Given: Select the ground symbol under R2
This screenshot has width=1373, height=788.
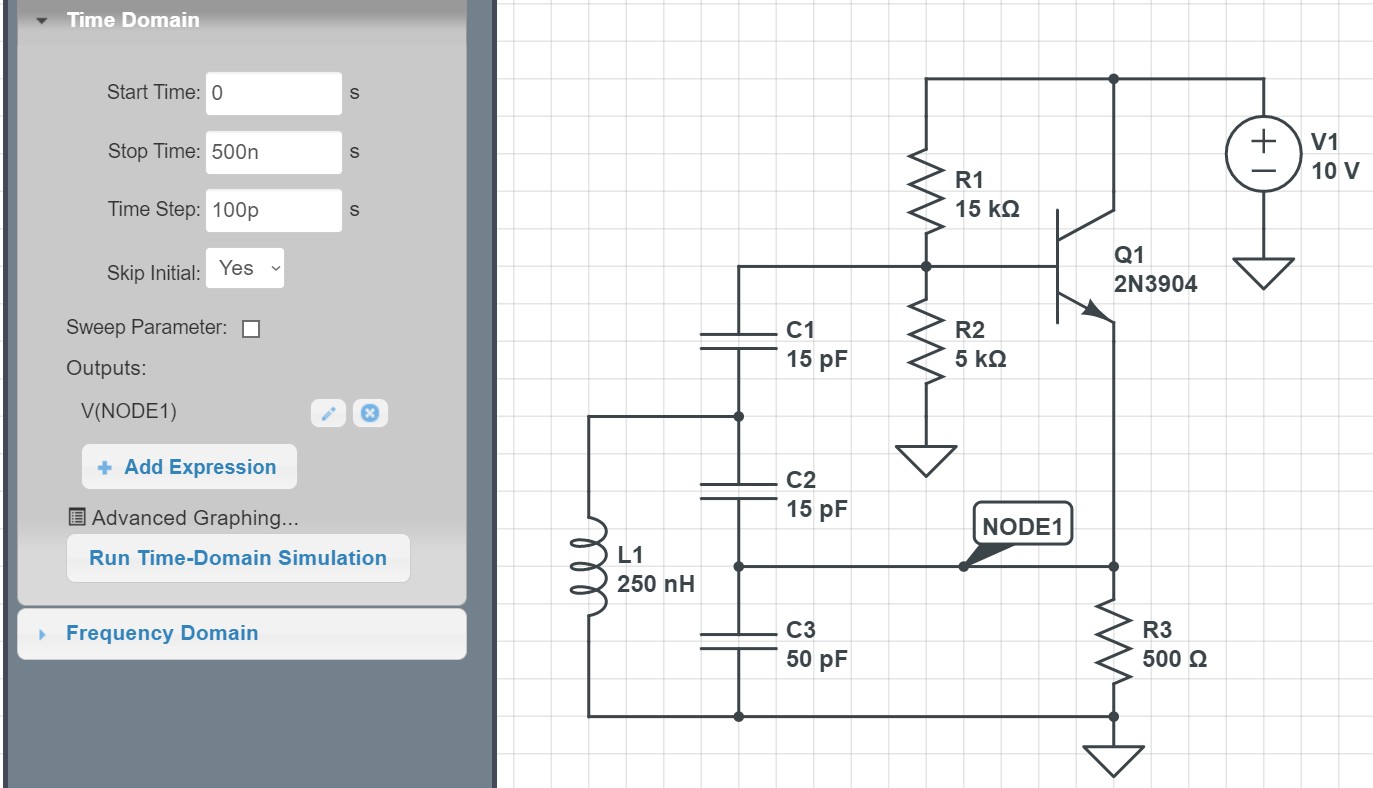Looking at the screenshot, I should click(926, 460).
